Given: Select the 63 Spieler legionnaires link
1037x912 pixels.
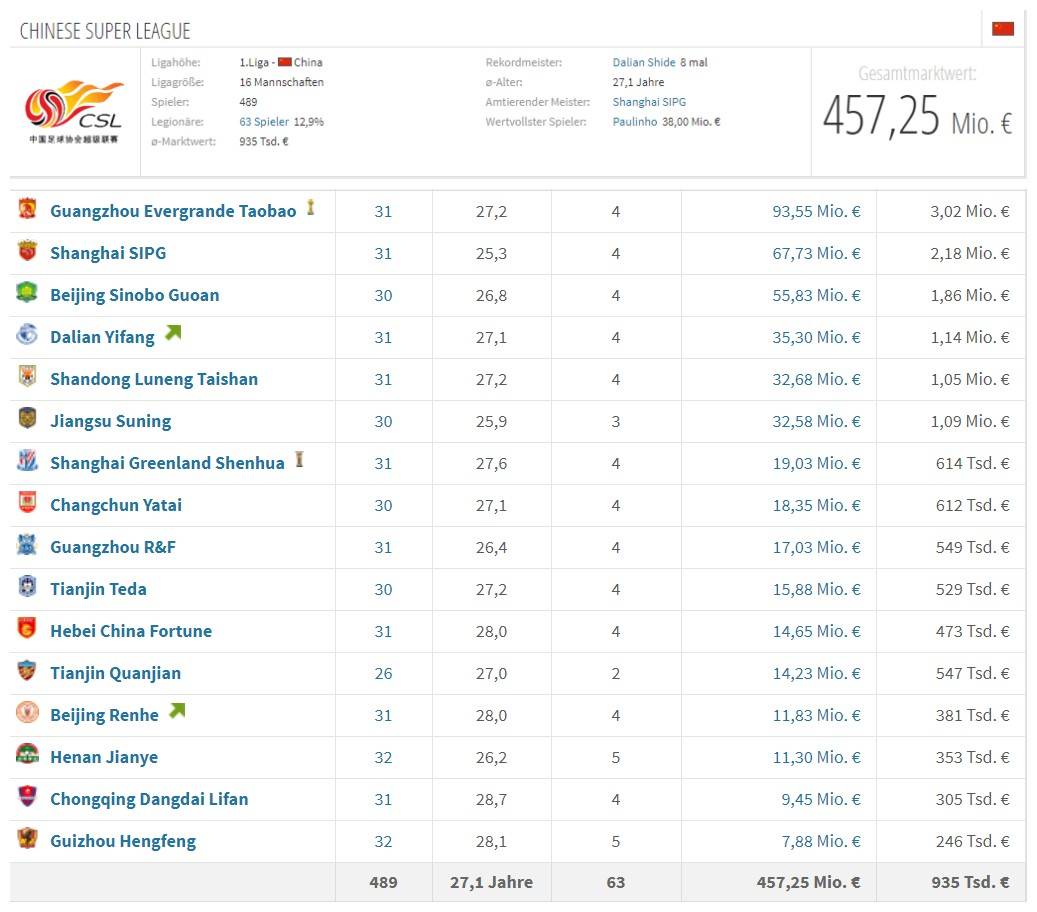Looking at the screenshot, I should pyautogui.click(x=264, y=122).
